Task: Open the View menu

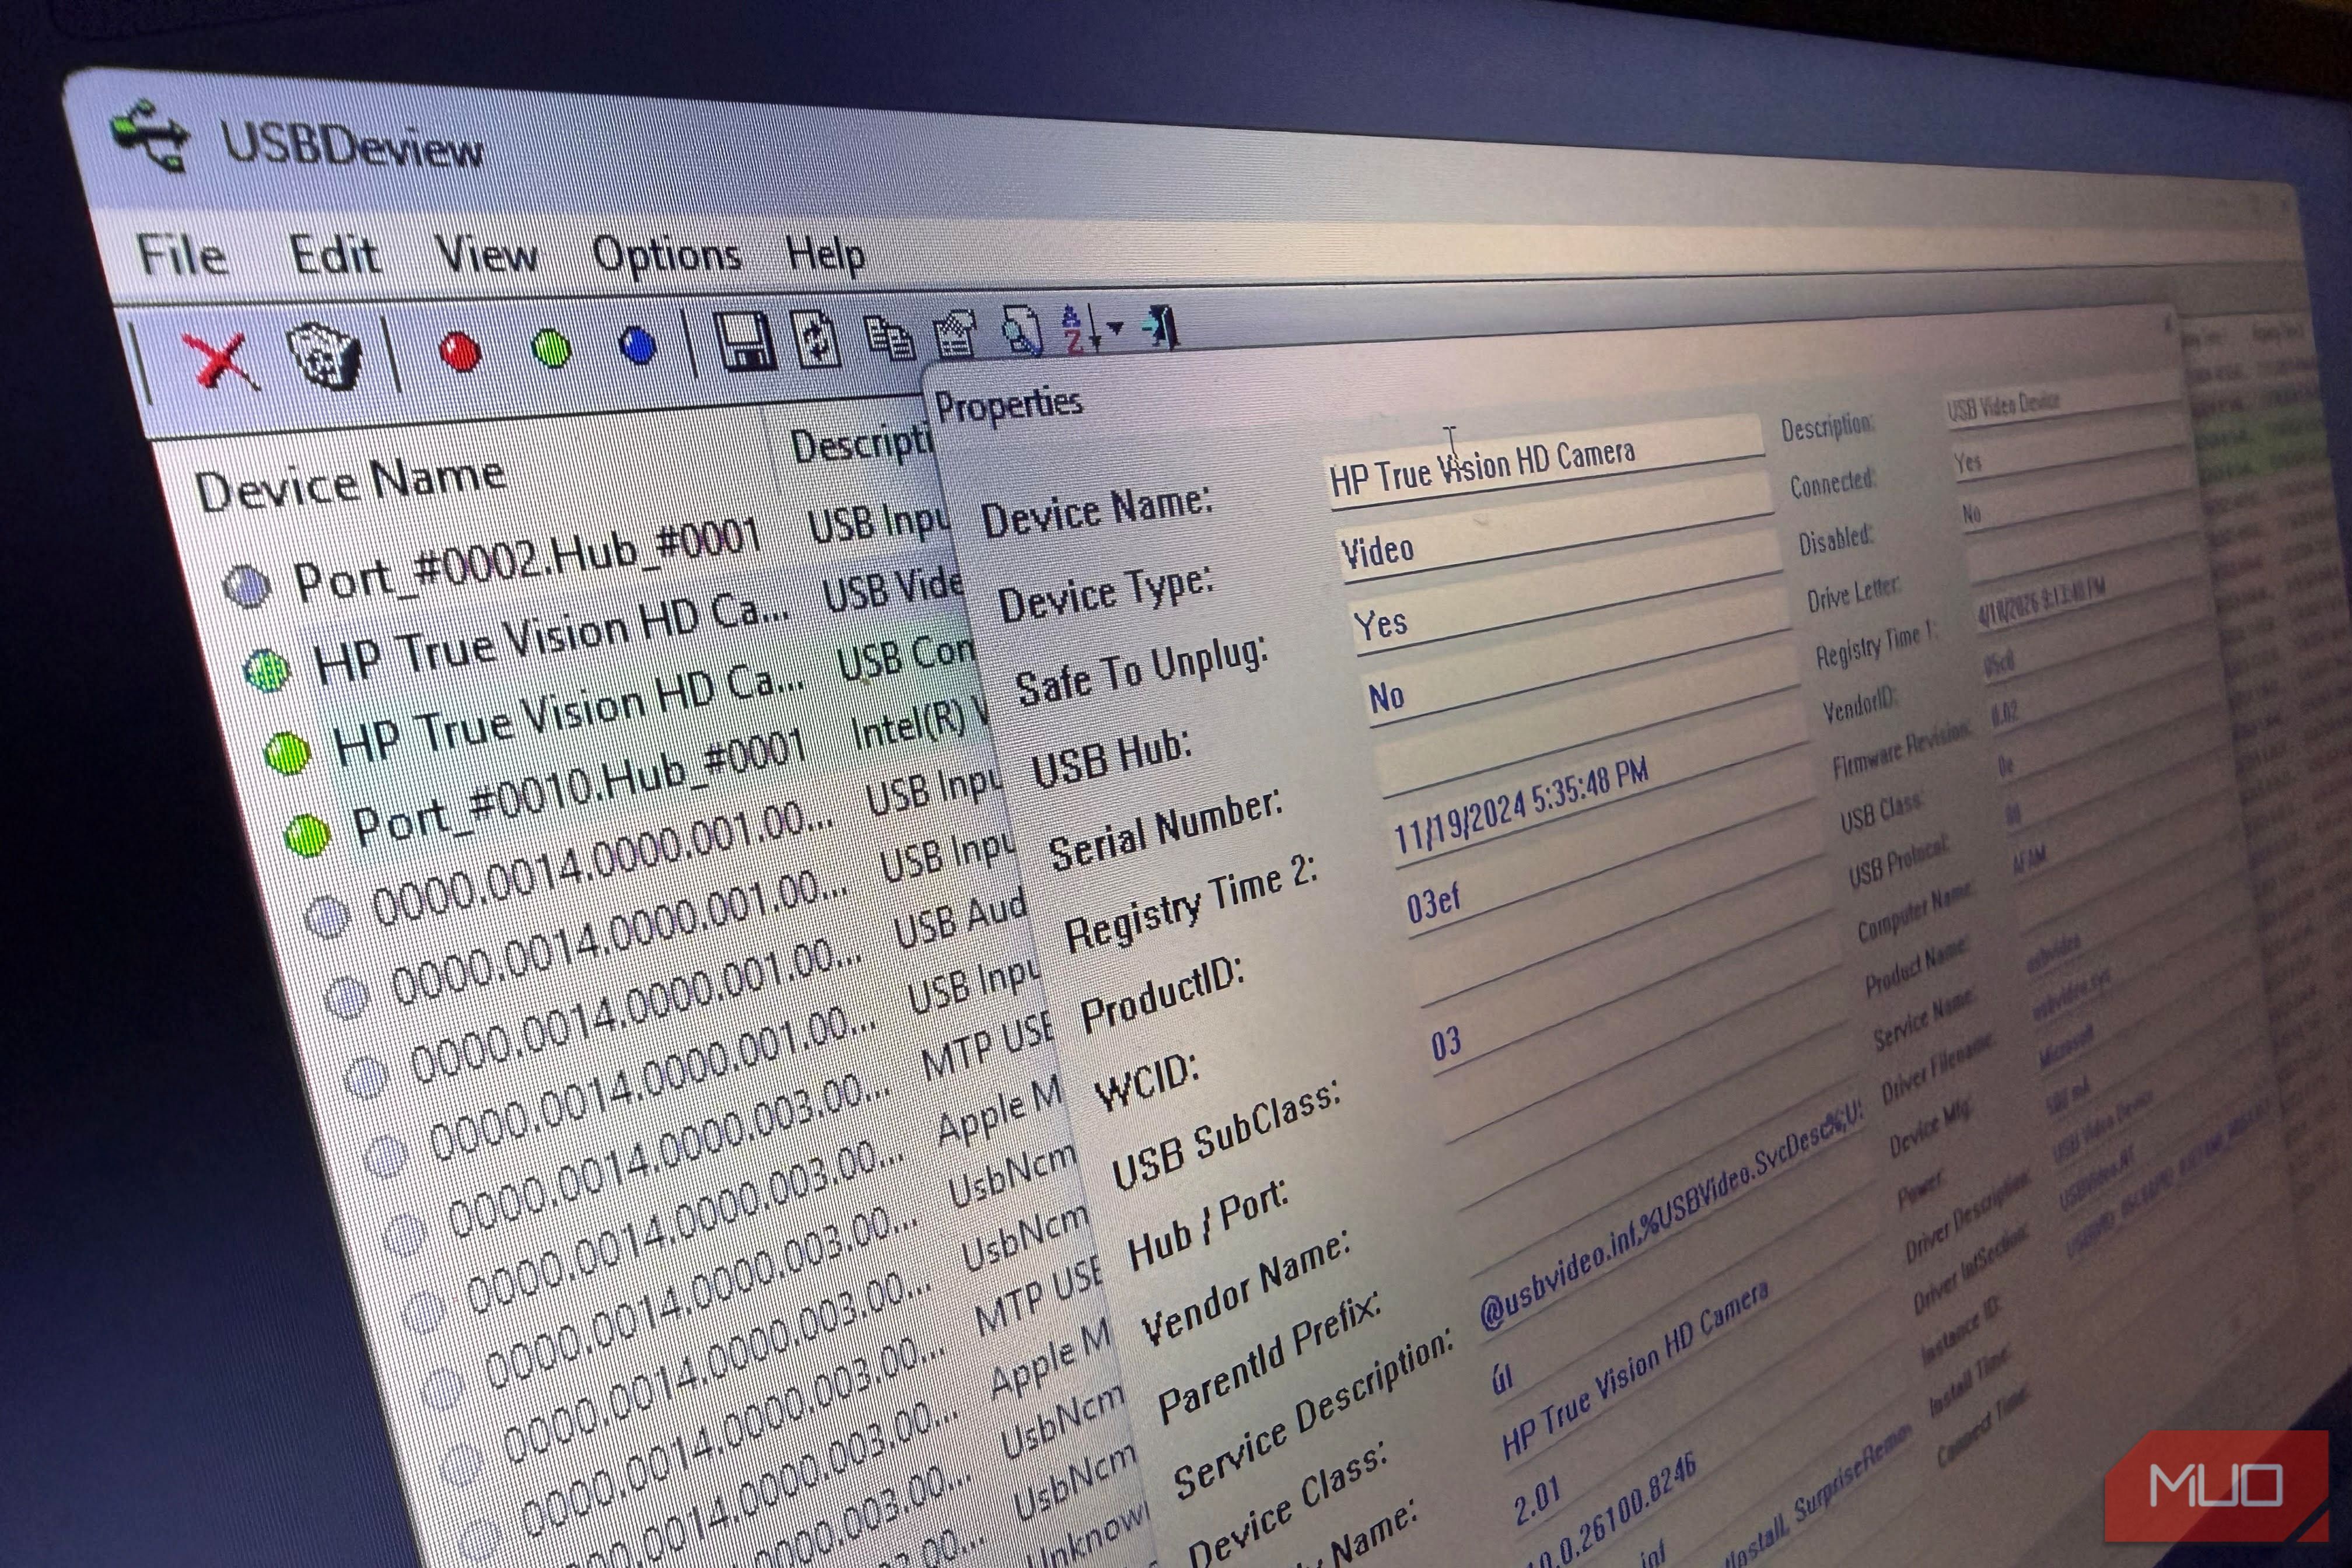Action: pyautogui.click(x=486, y=254)
